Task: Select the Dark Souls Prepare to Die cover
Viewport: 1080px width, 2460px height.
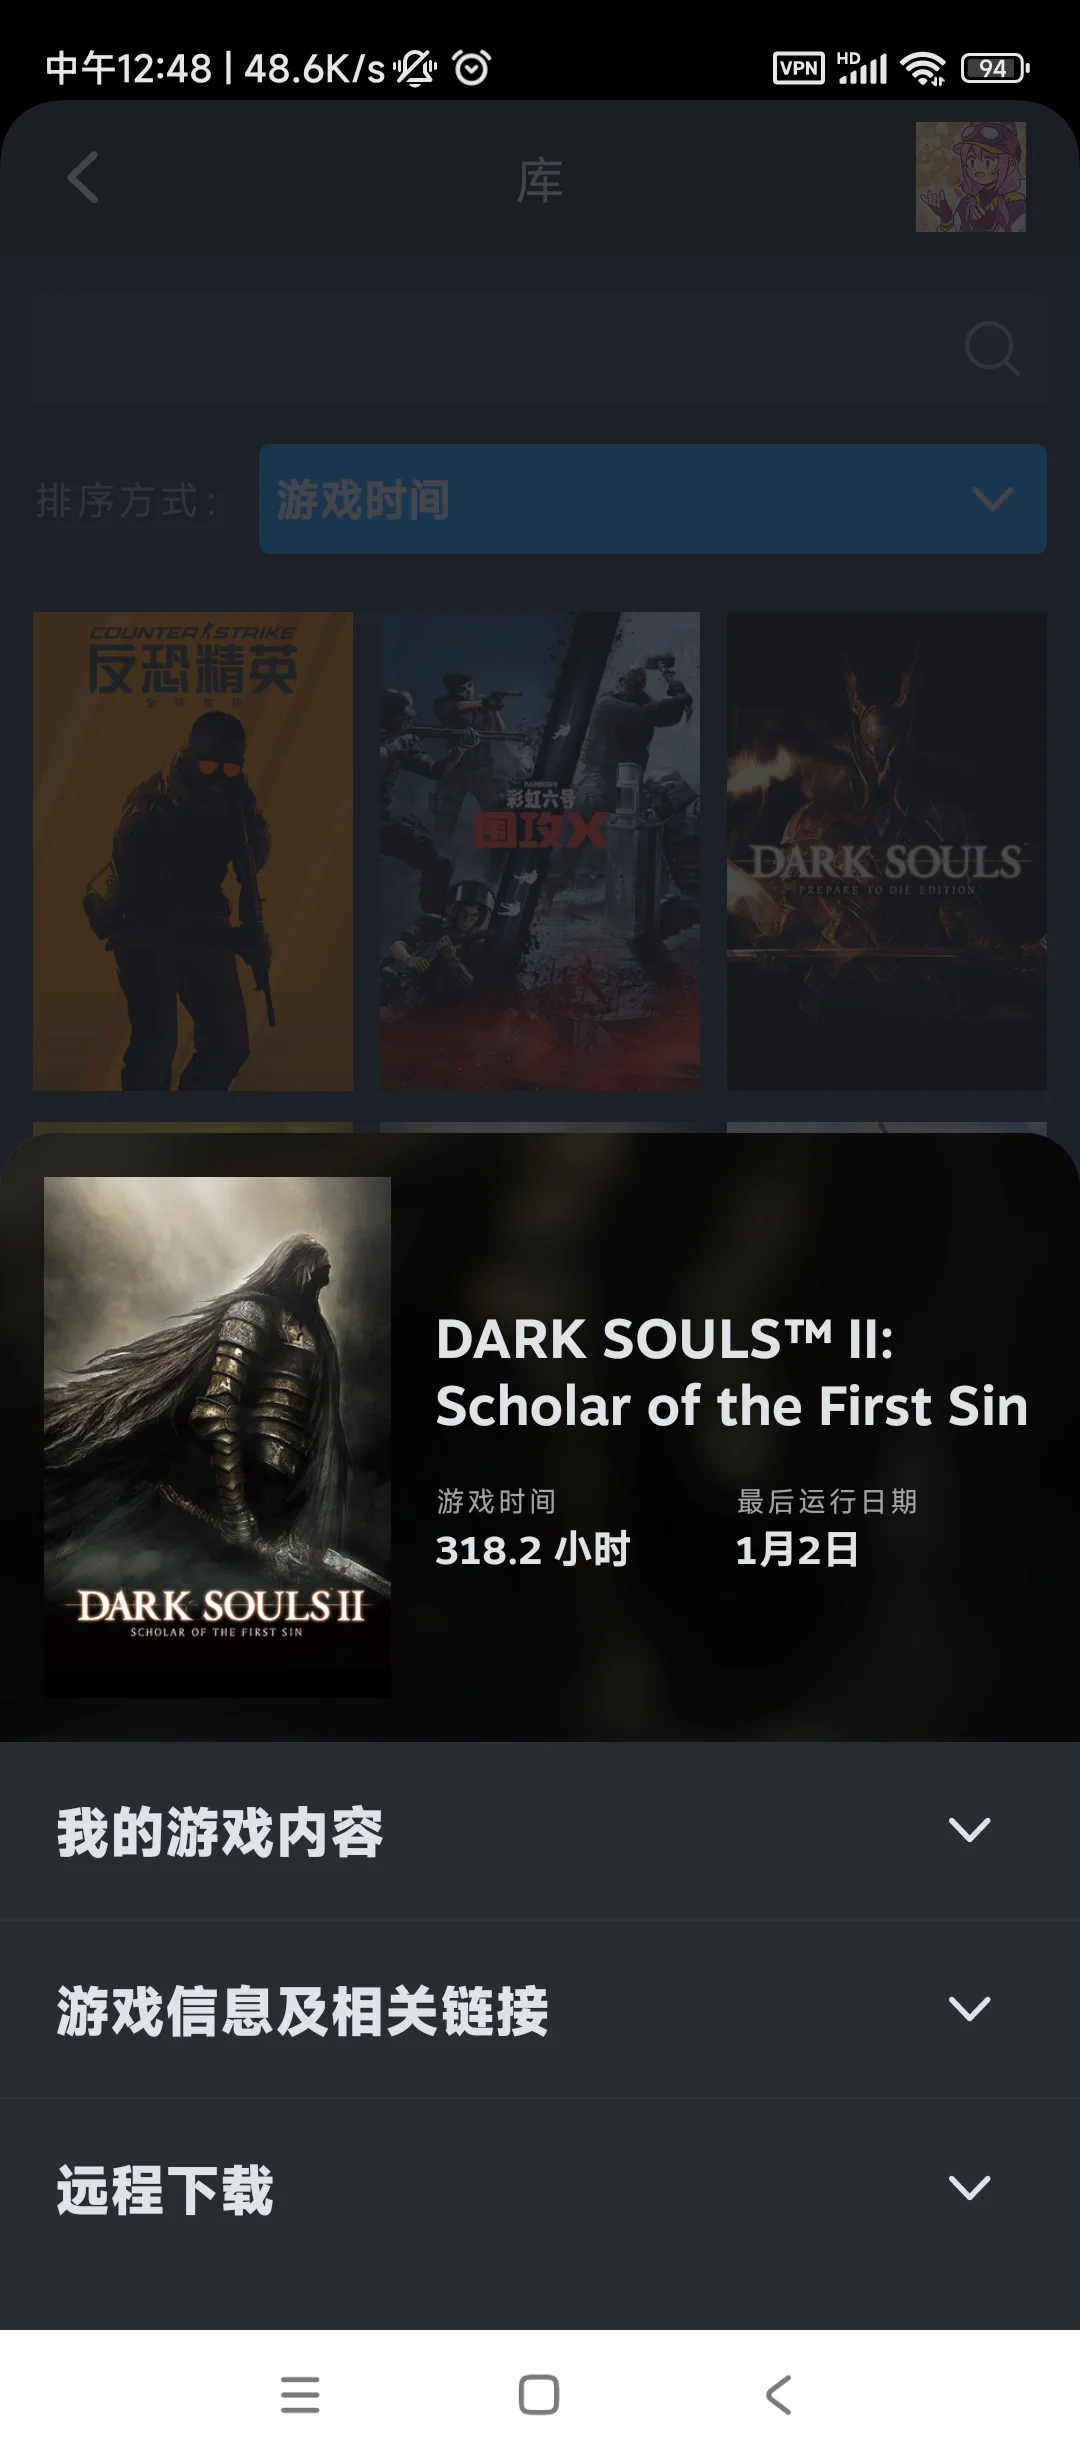Action: (x=887, y=851)
